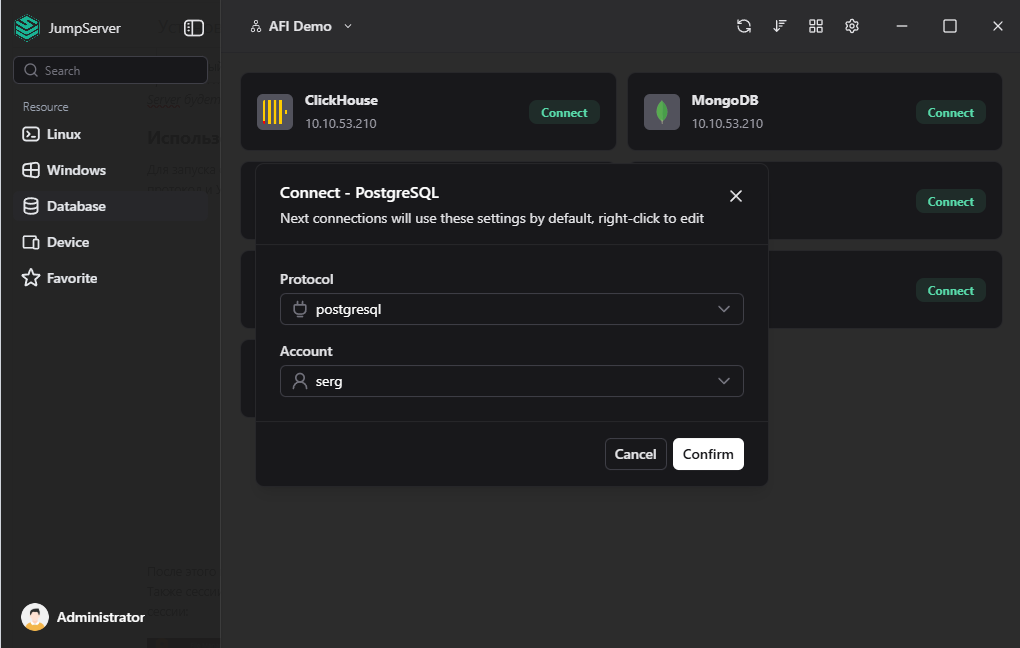Expand the Protocol dropdown showing postgresql

[x=511, y=309]
